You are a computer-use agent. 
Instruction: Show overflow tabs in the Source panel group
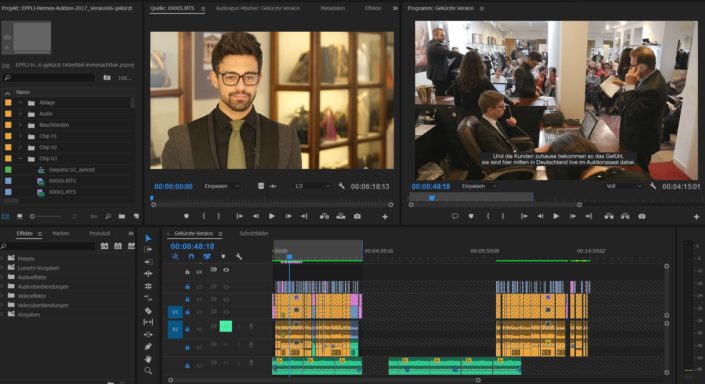(395, 8)
